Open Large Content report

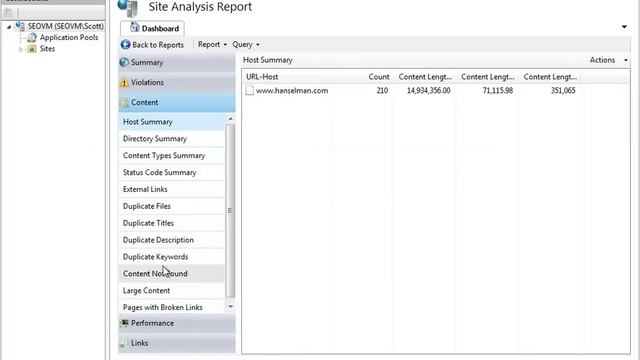171,291
